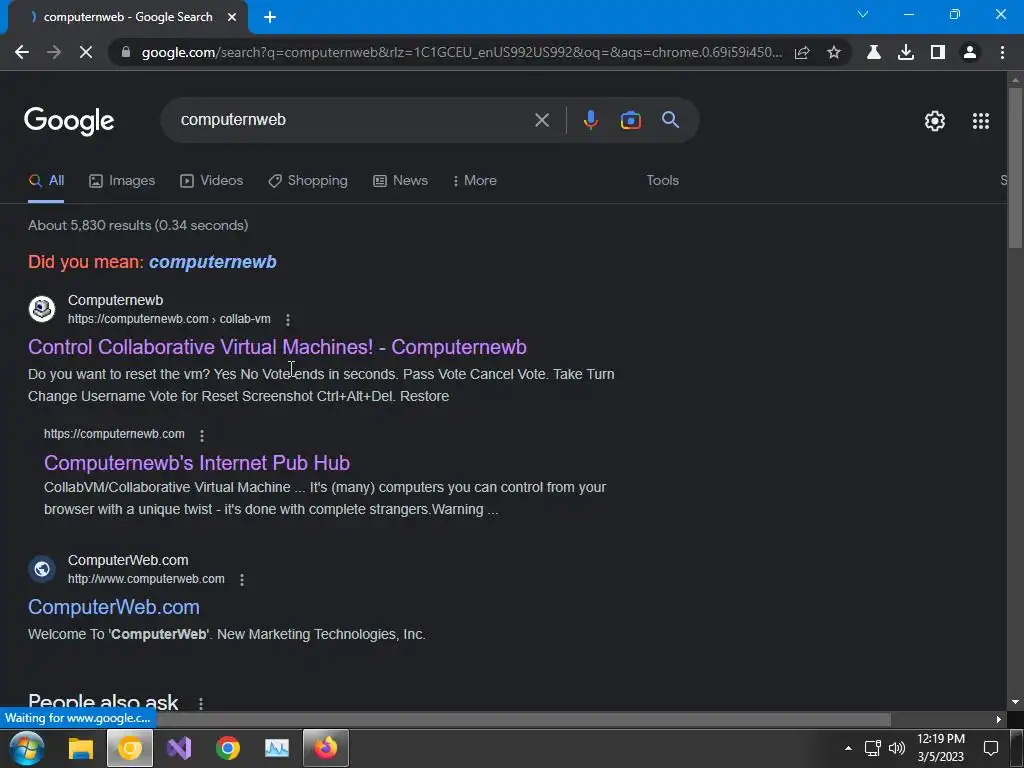Toggle the side panel icon

tap(938, 52)
